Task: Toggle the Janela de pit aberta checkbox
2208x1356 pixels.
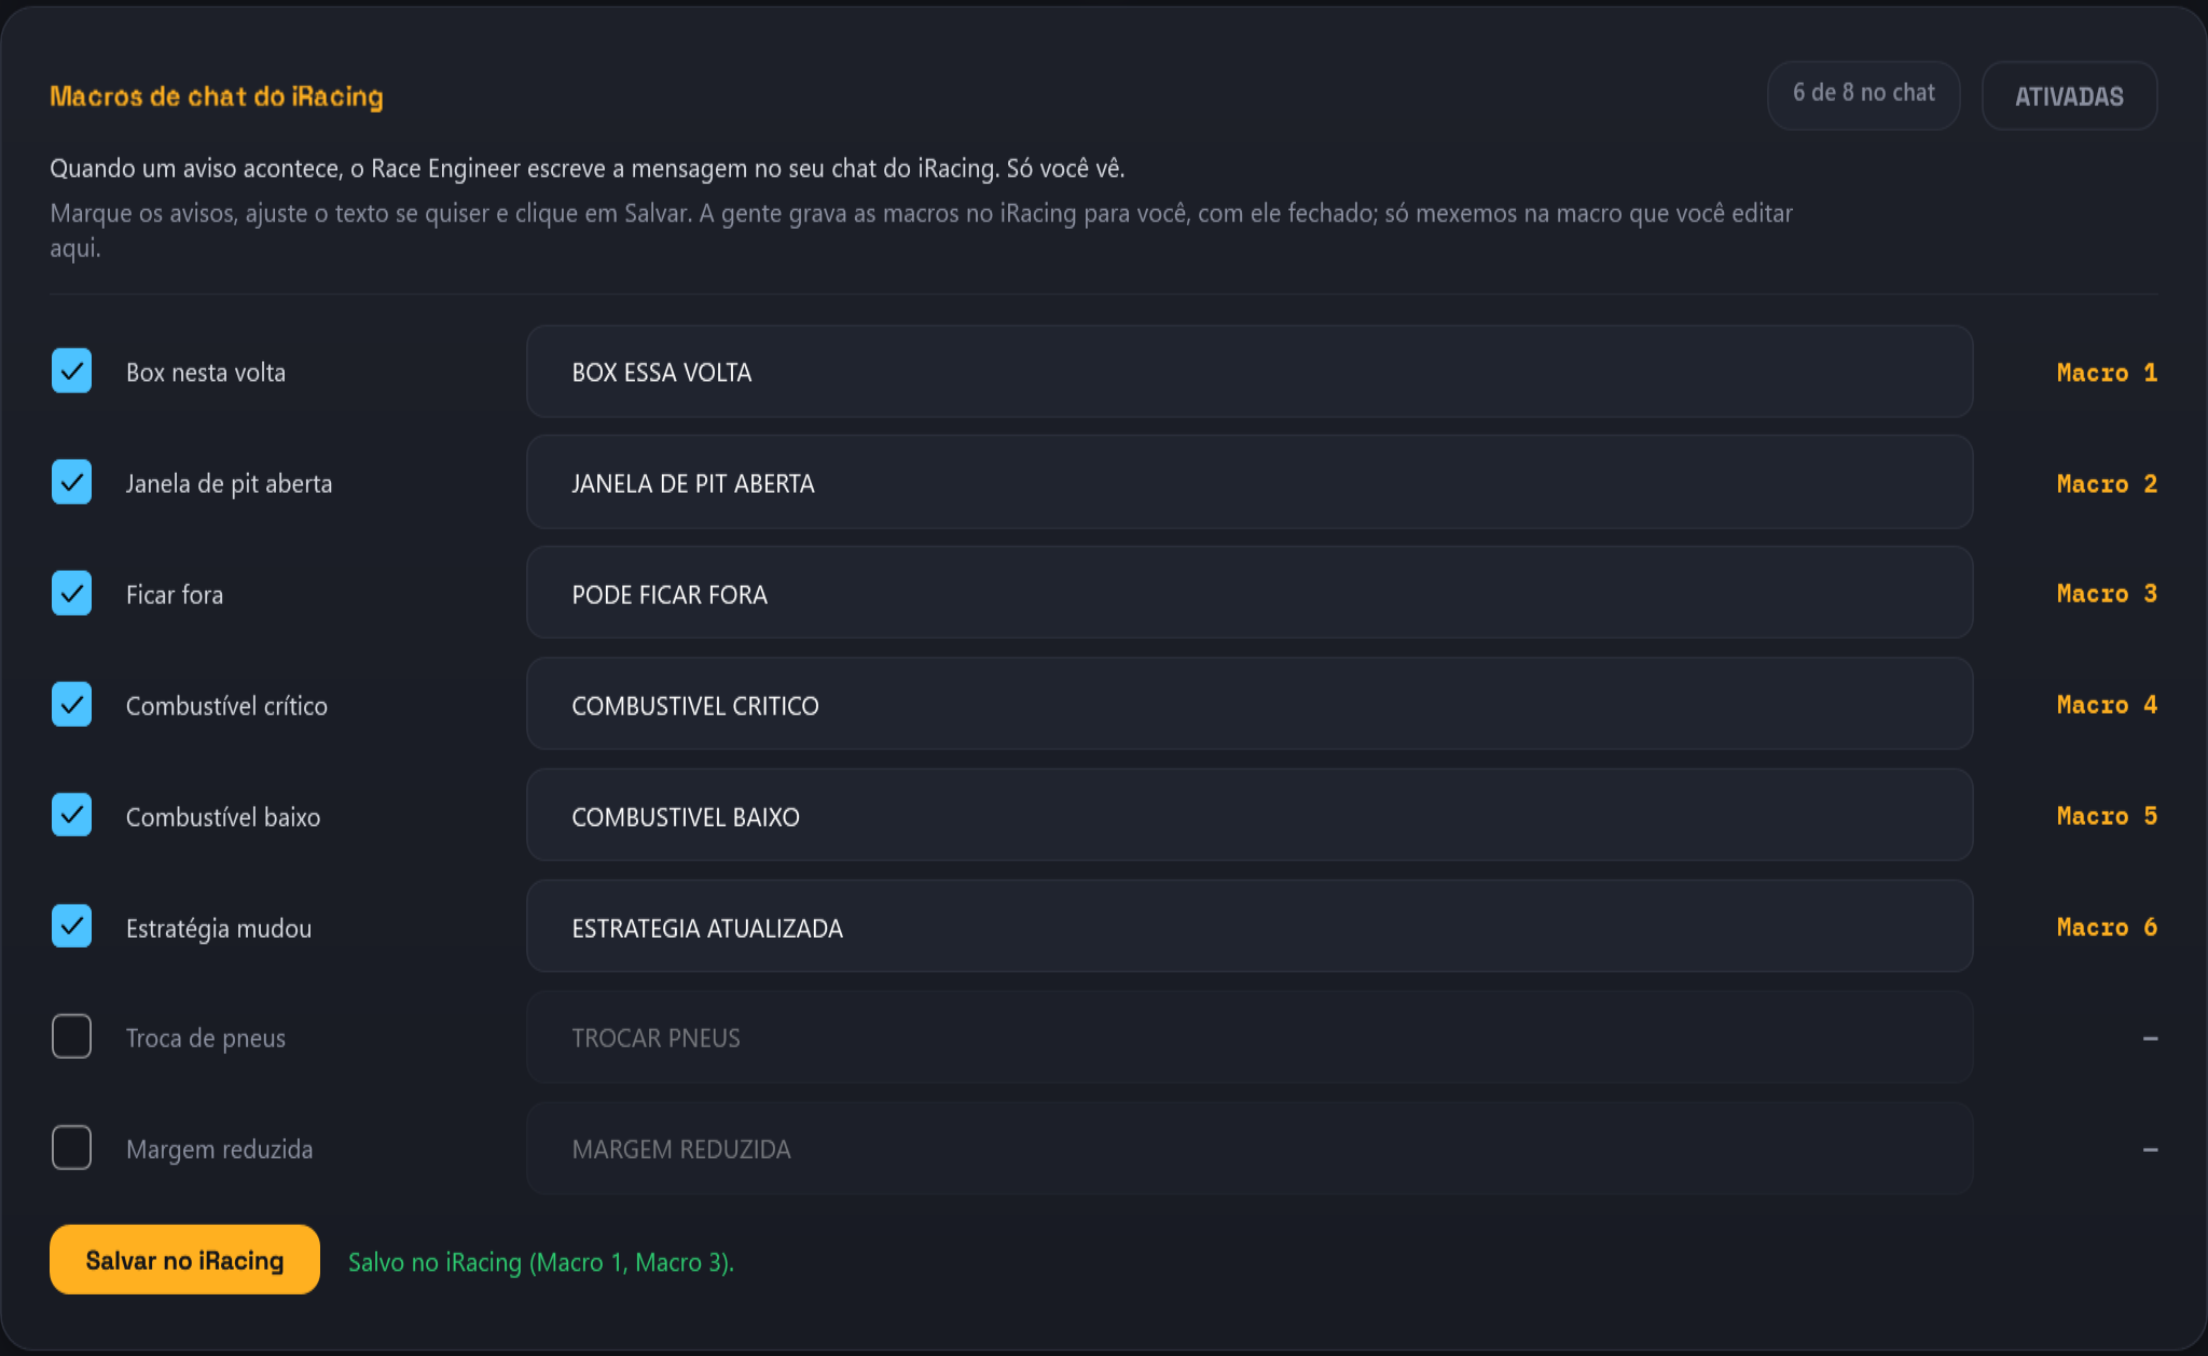Action: 72,482
